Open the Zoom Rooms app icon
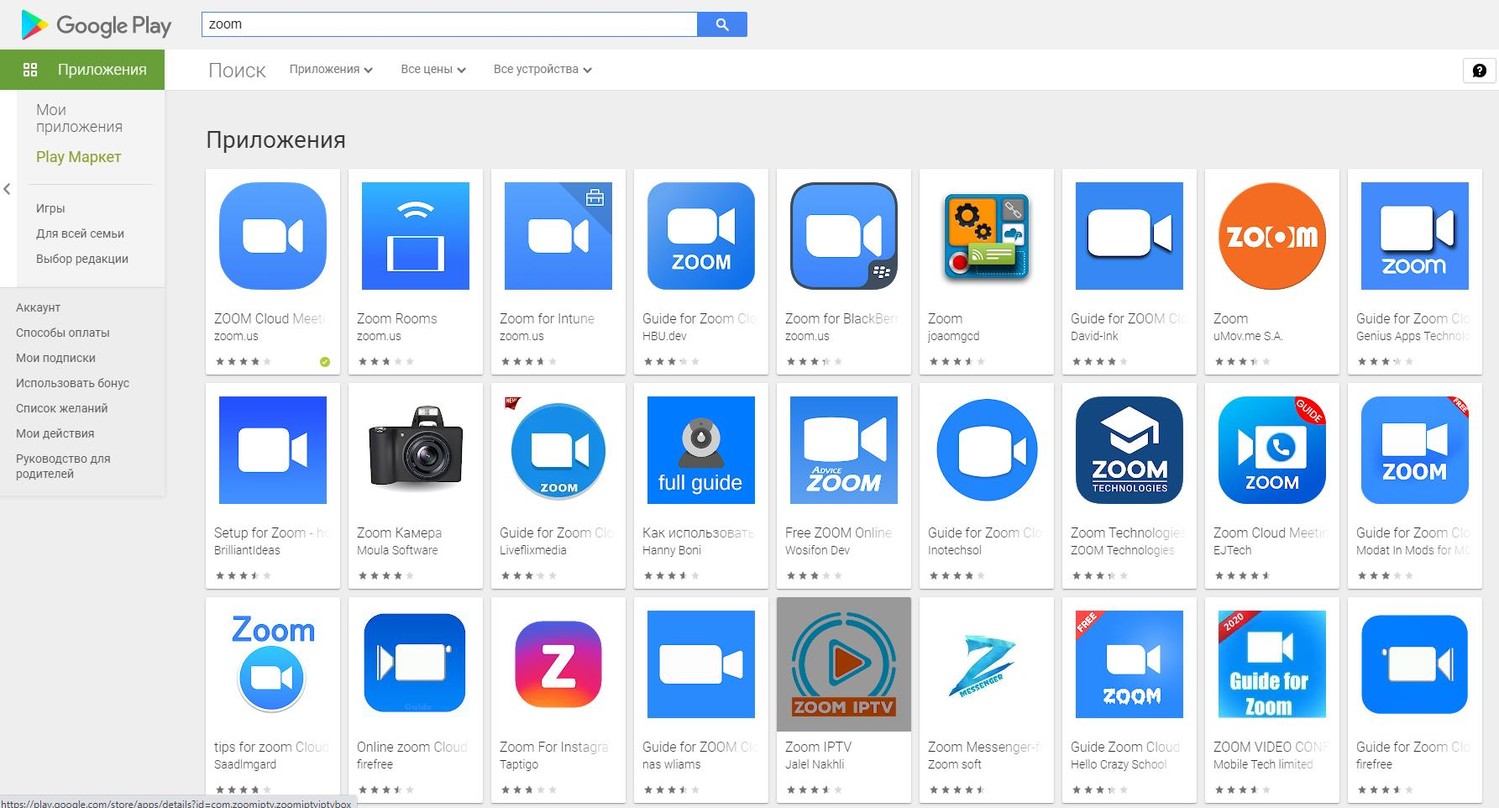The width and height of the screenshot is (1499, 808). click(x=415, y=236)
